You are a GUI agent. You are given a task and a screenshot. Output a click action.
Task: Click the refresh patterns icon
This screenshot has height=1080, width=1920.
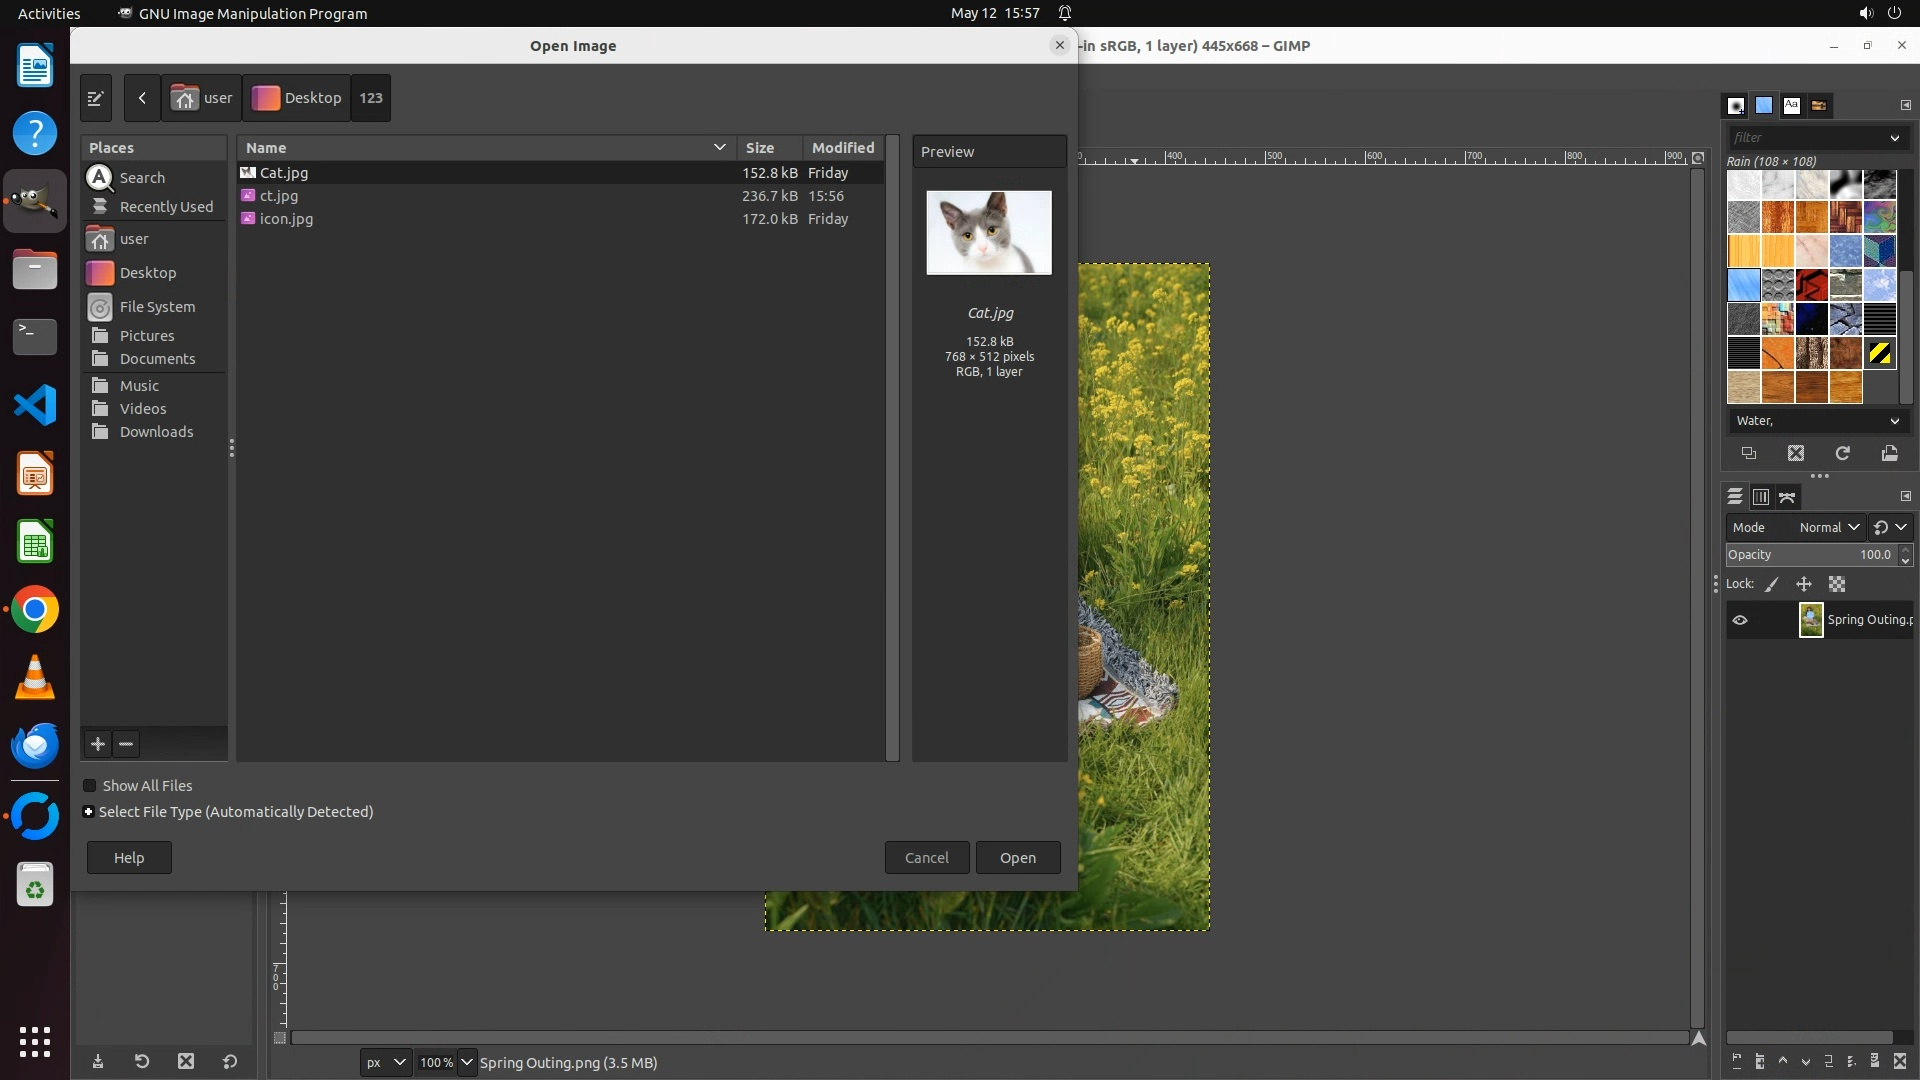coord(1842,454)
